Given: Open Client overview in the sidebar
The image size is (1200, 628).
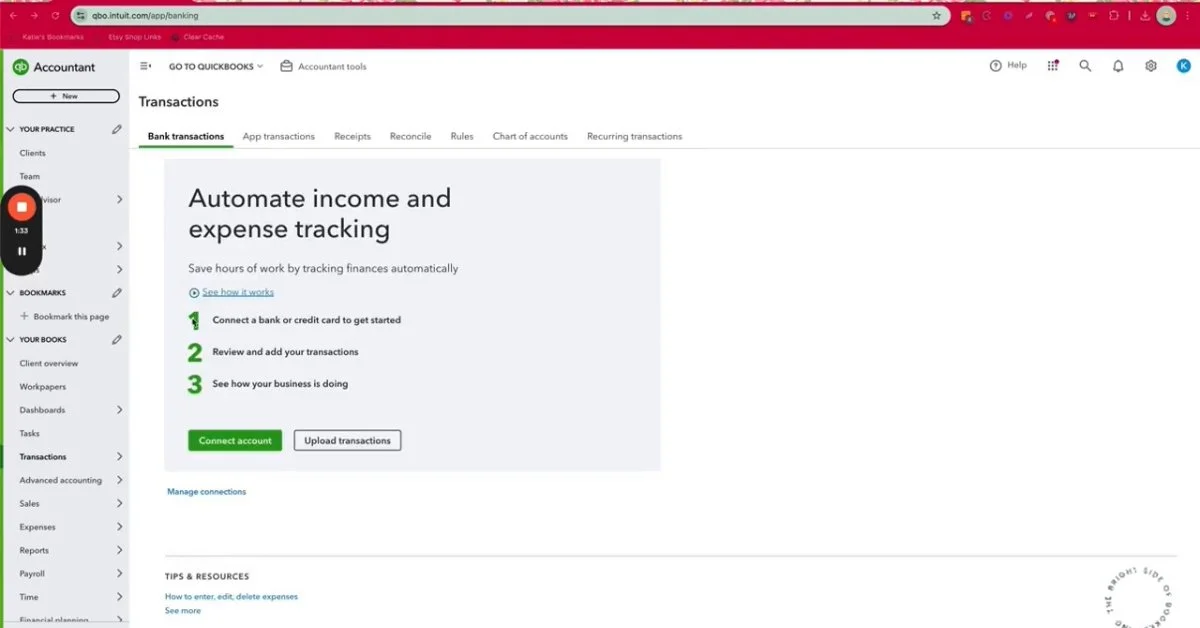Looking at the screenshot, I should (49, 363).
